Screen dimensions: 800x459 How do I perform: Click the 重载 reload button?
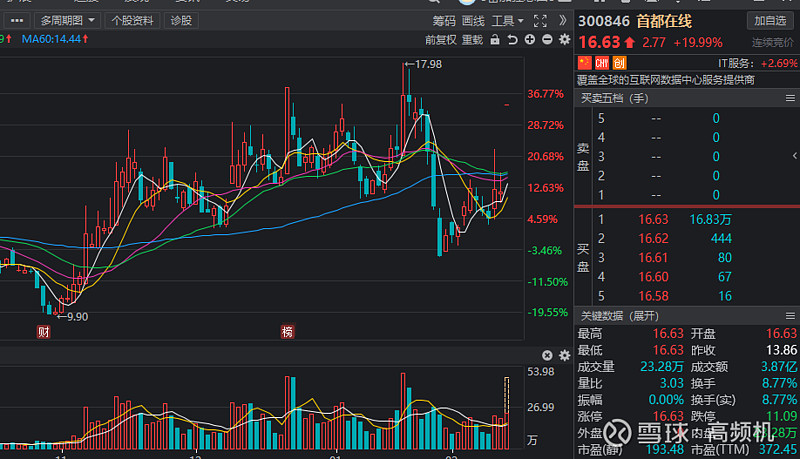472,40
